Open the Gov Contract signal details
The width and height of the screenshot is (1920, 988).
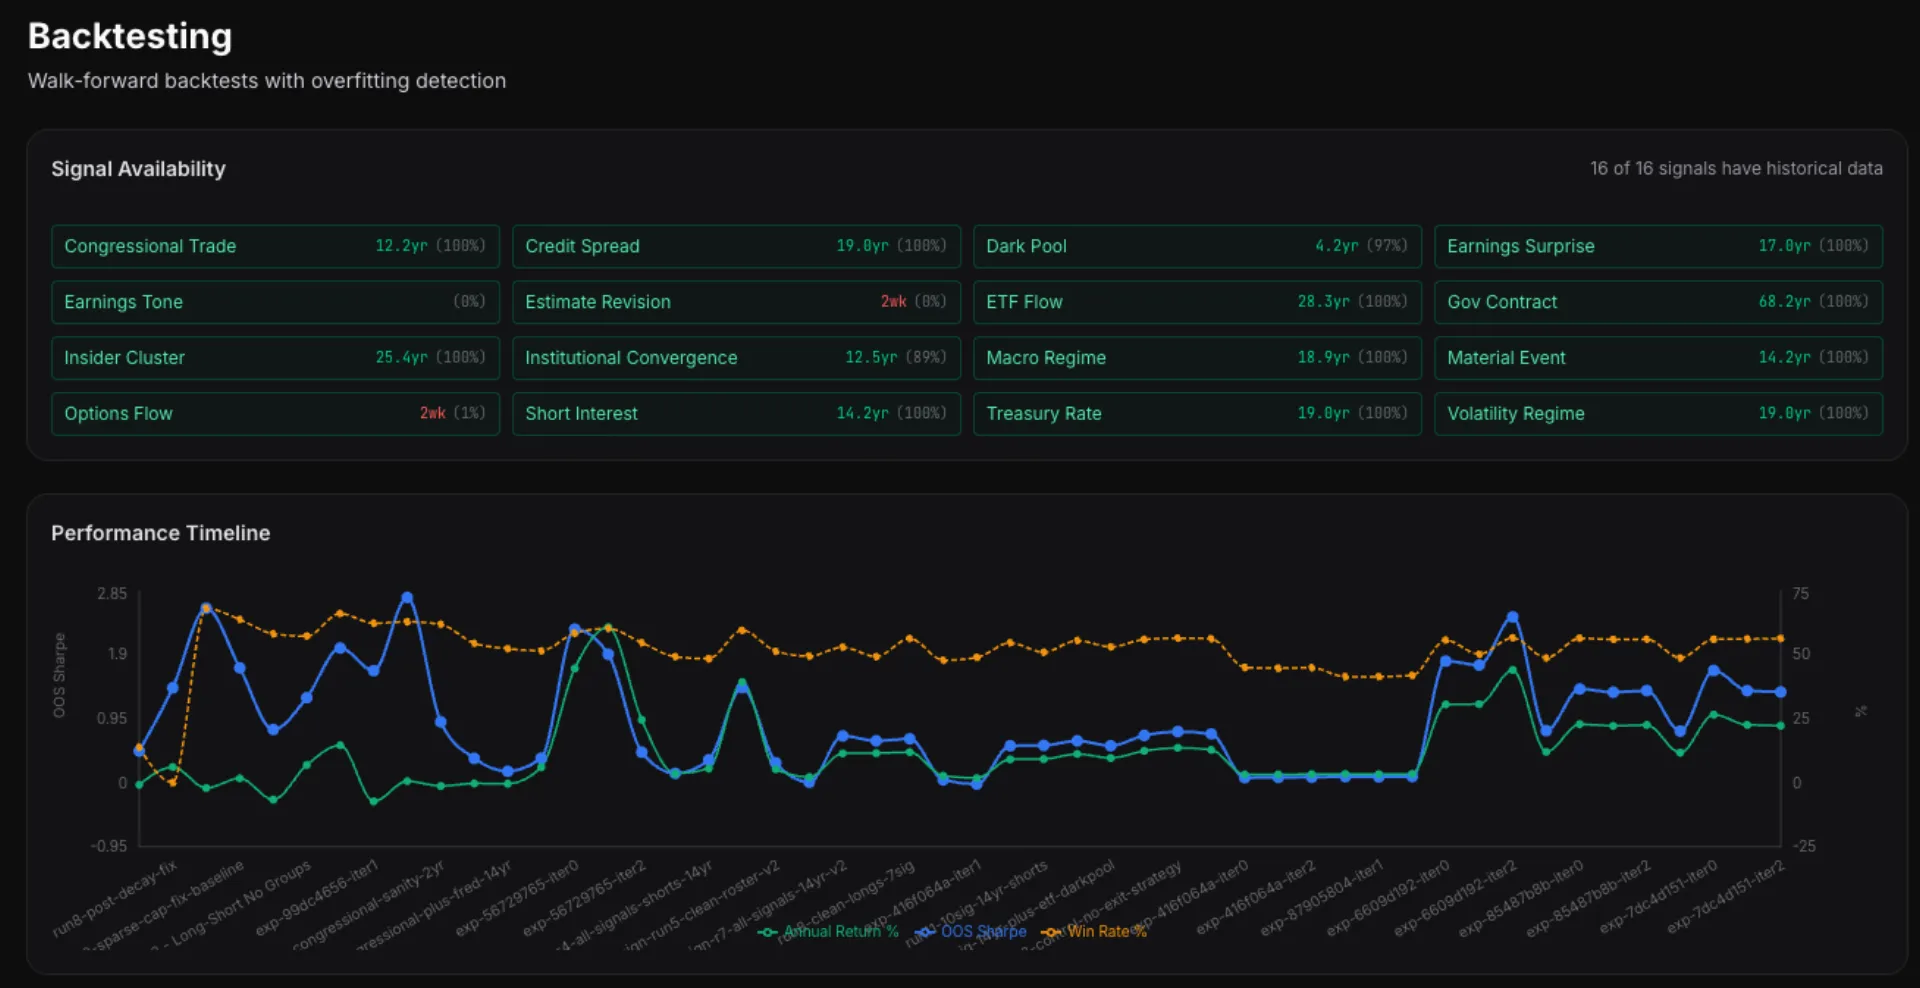tap(1658, 302)
